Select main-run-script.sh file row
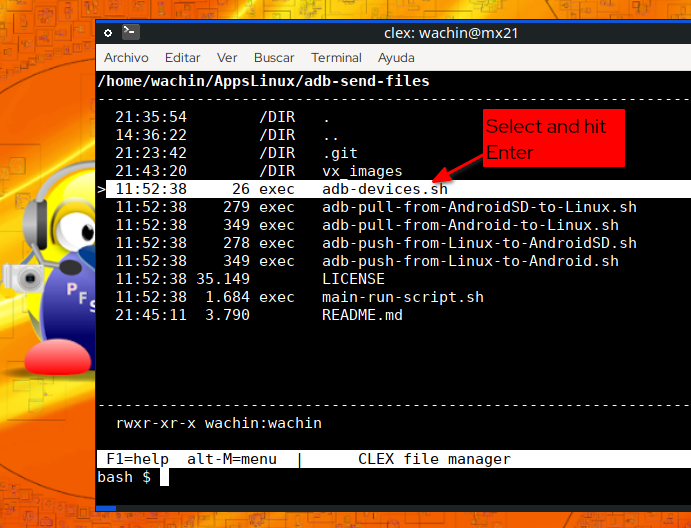The image size is (691, 528). click(394, 297)
